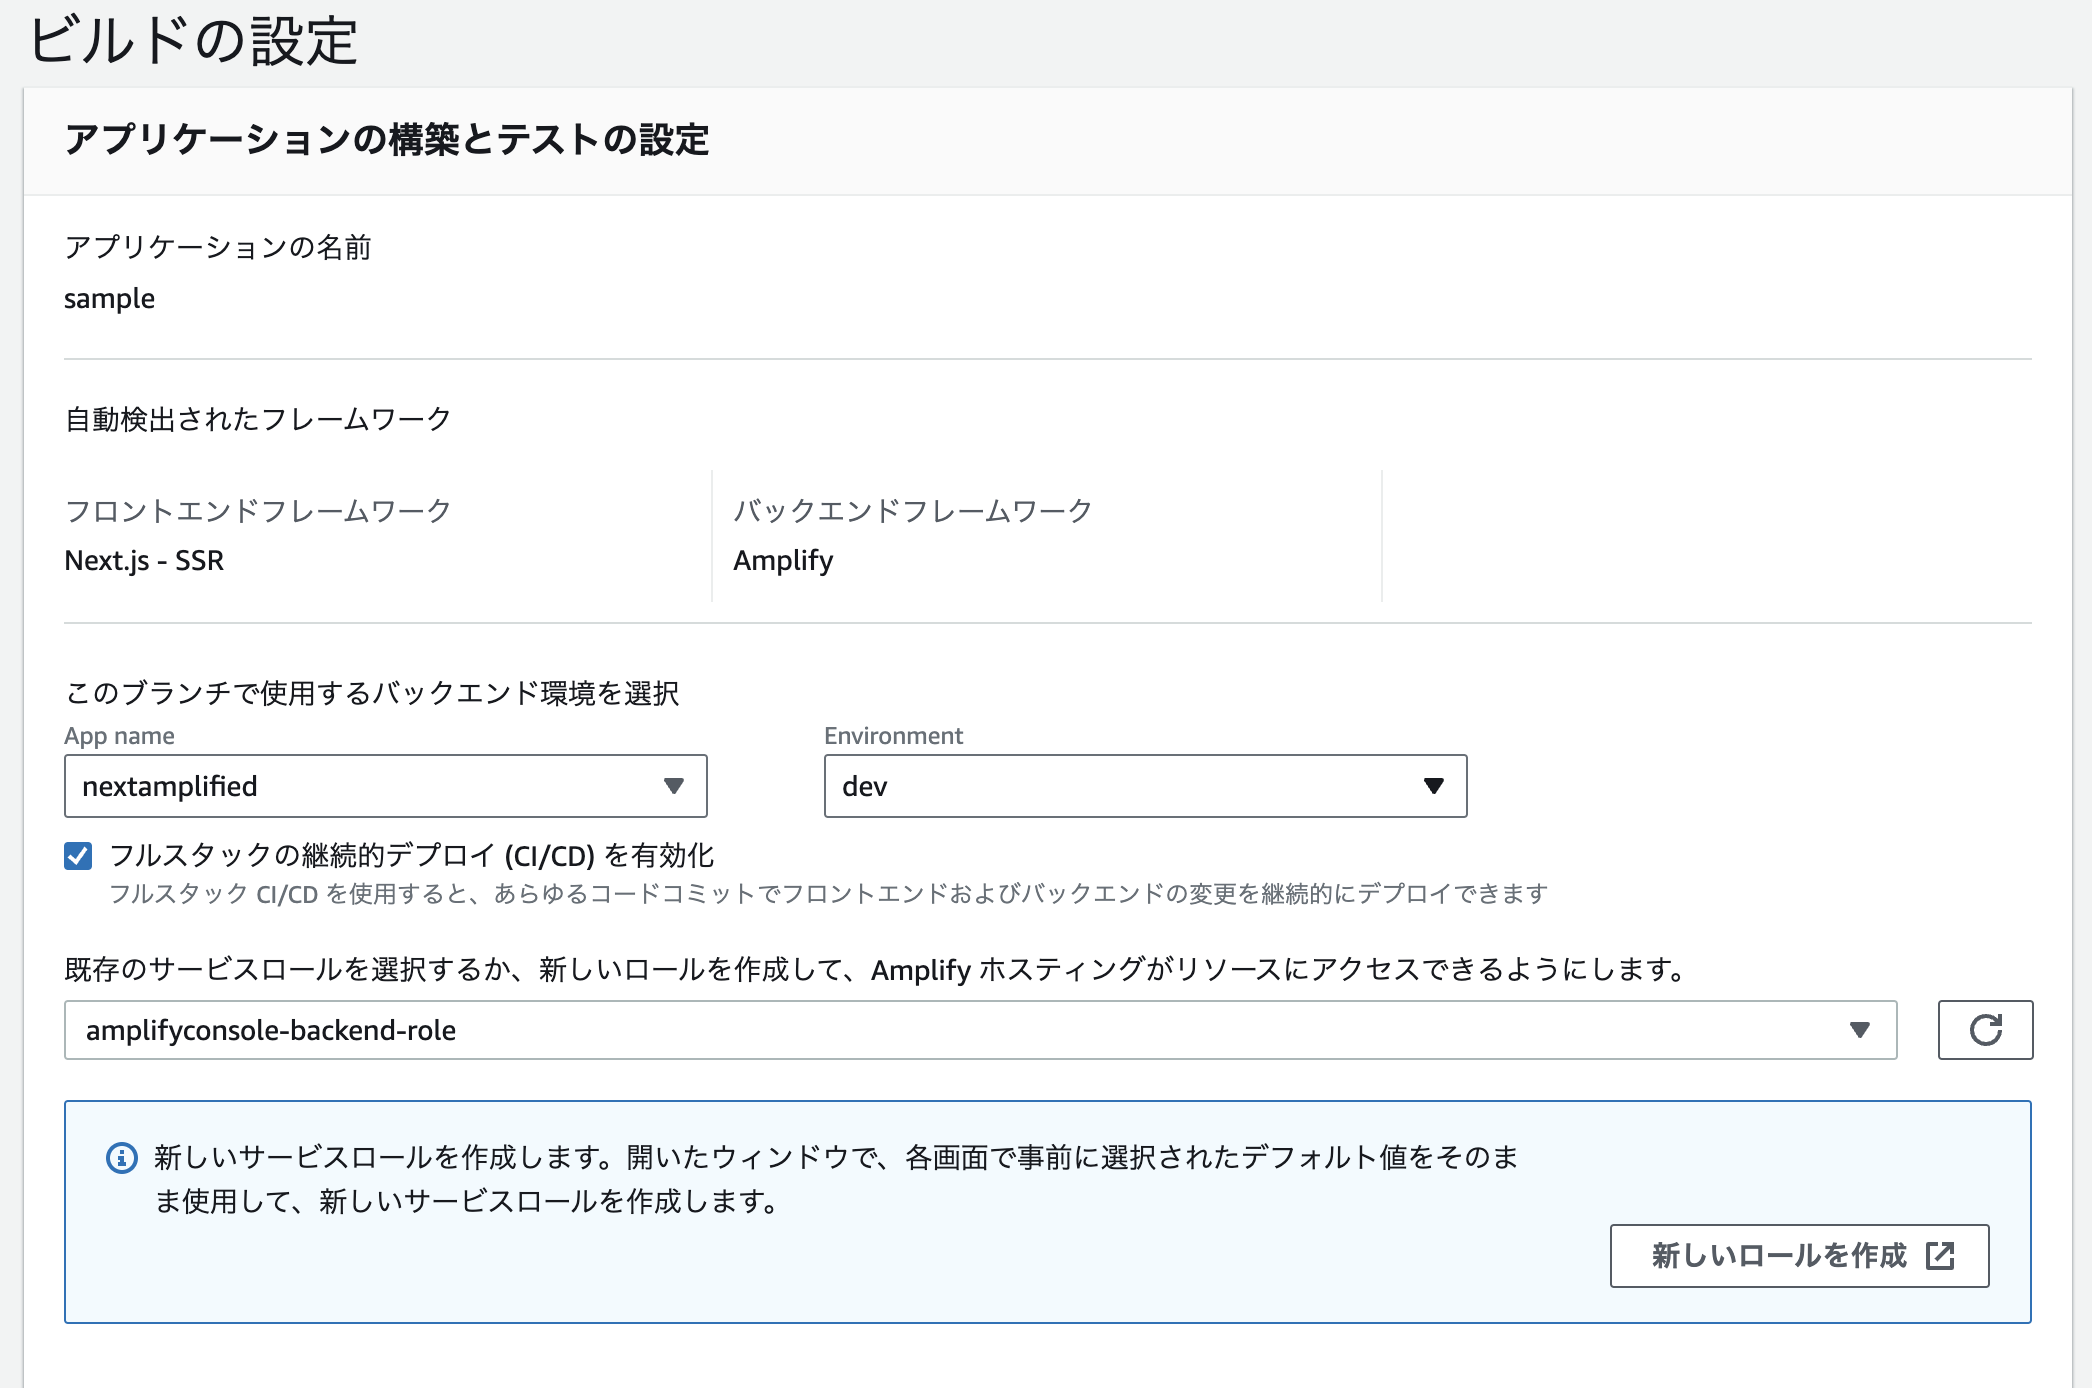
Task: Click the アプリケーションの名前 label
Action: (x=218, y=247)
